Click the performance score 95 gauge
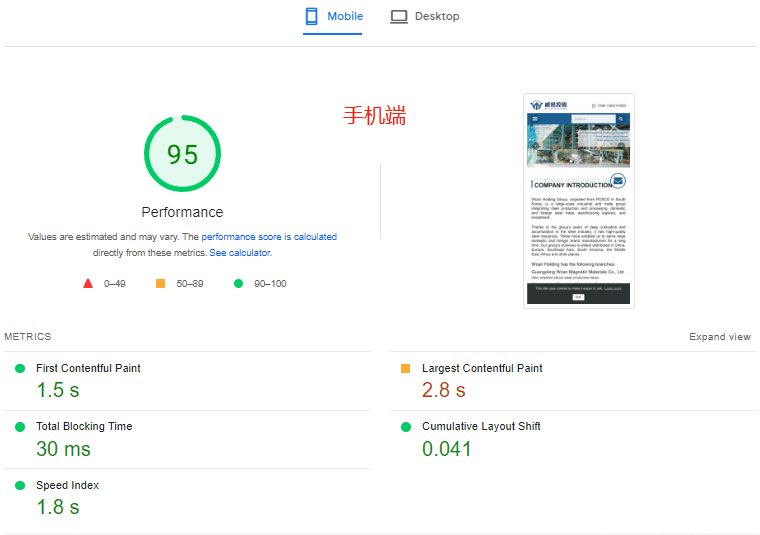Viewport: 760px width, 535px height. tap(182, 155)
